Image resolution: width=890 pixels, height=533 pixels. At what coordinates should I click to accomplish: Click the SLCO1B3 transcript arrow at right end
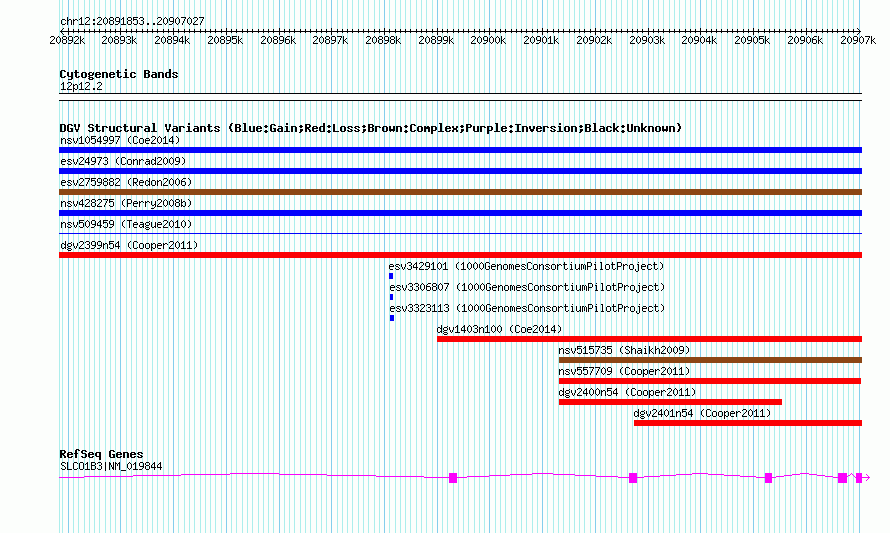[x=867, y=478]
